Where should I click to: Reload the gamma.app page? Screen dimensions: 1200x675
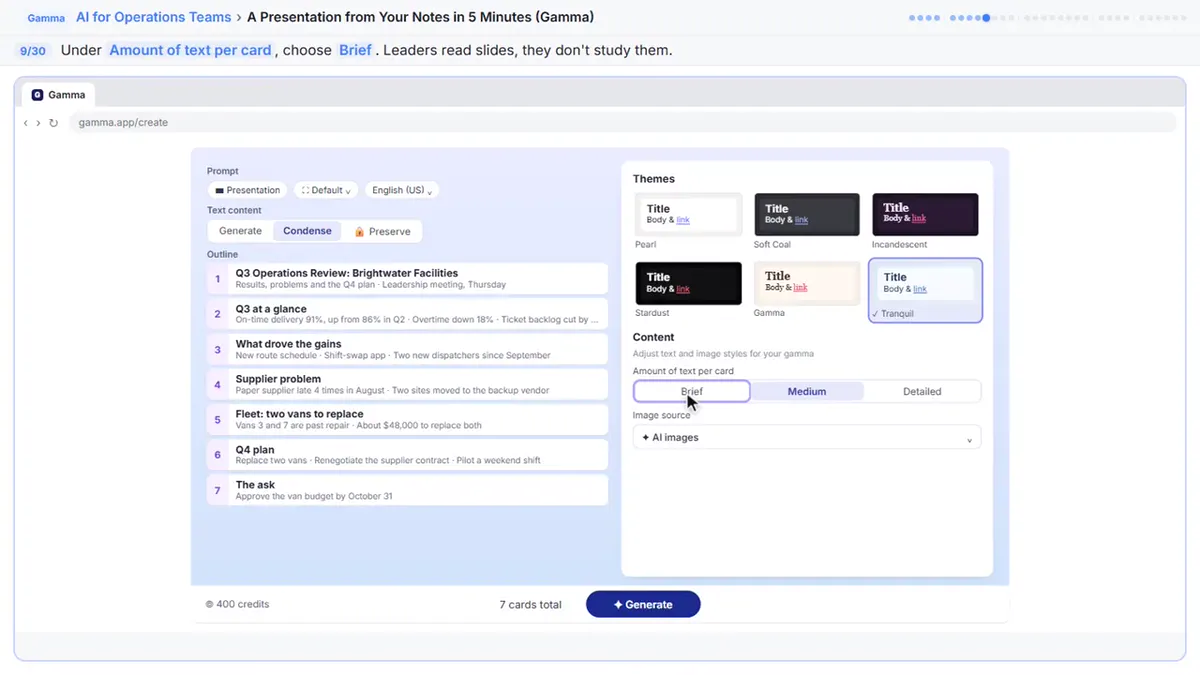pyautogui.click(x=53, y=123)
